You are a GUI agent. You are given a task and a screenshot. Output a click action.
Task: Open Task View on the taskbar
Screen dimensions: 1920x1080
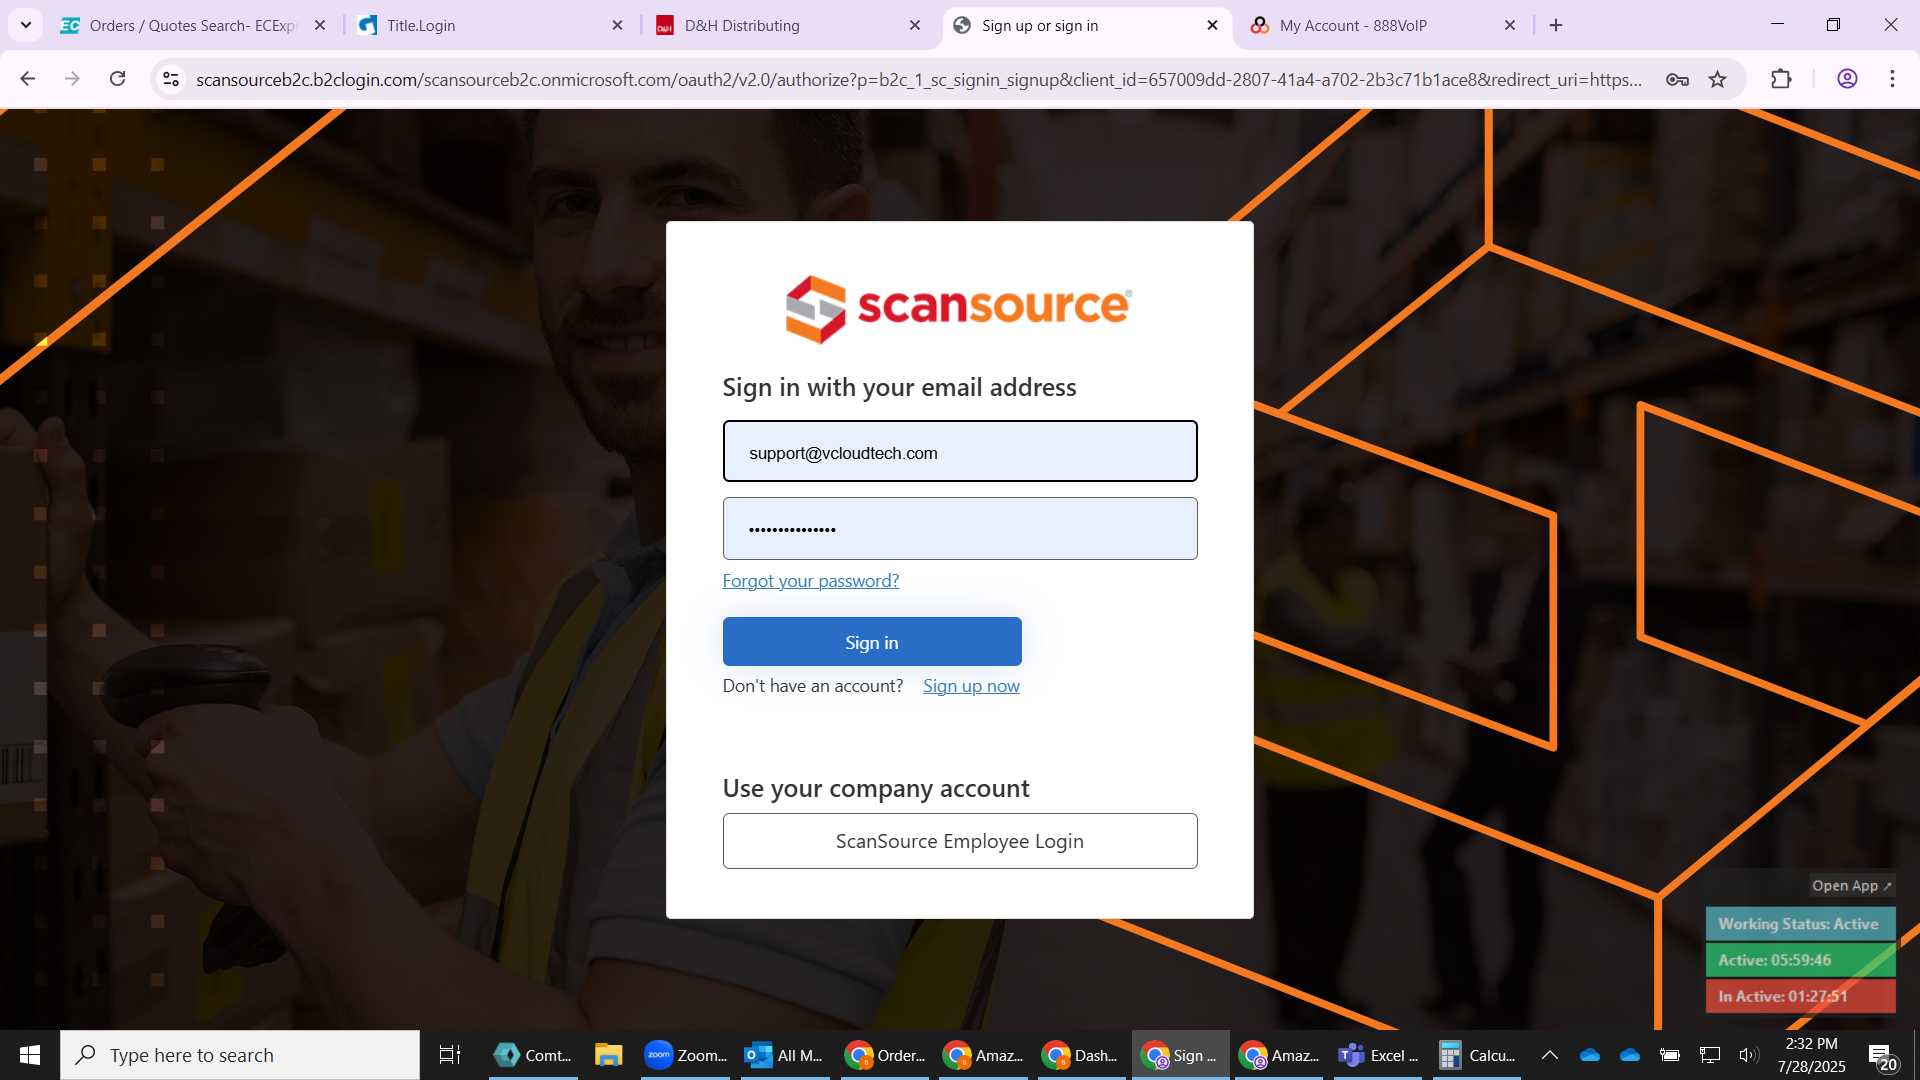[450, 1055]
